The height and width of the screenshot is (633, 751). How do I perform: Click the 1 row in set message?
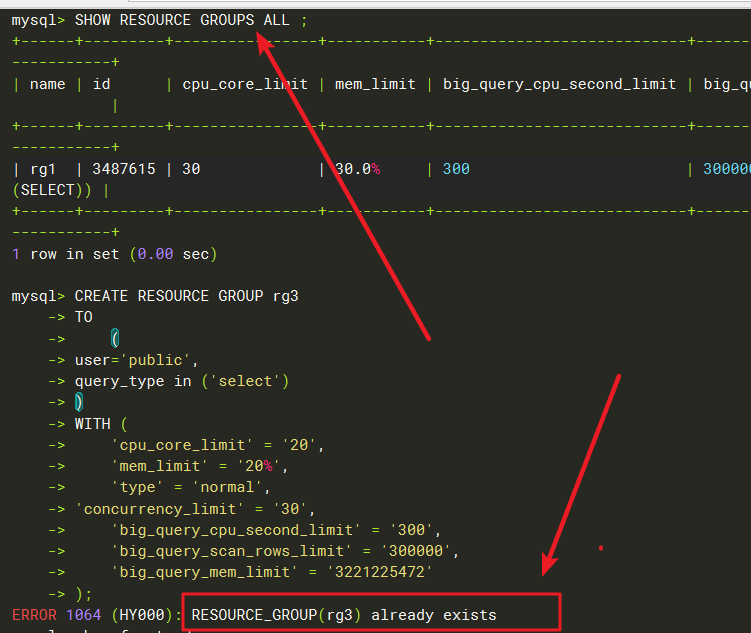[114, 254]
